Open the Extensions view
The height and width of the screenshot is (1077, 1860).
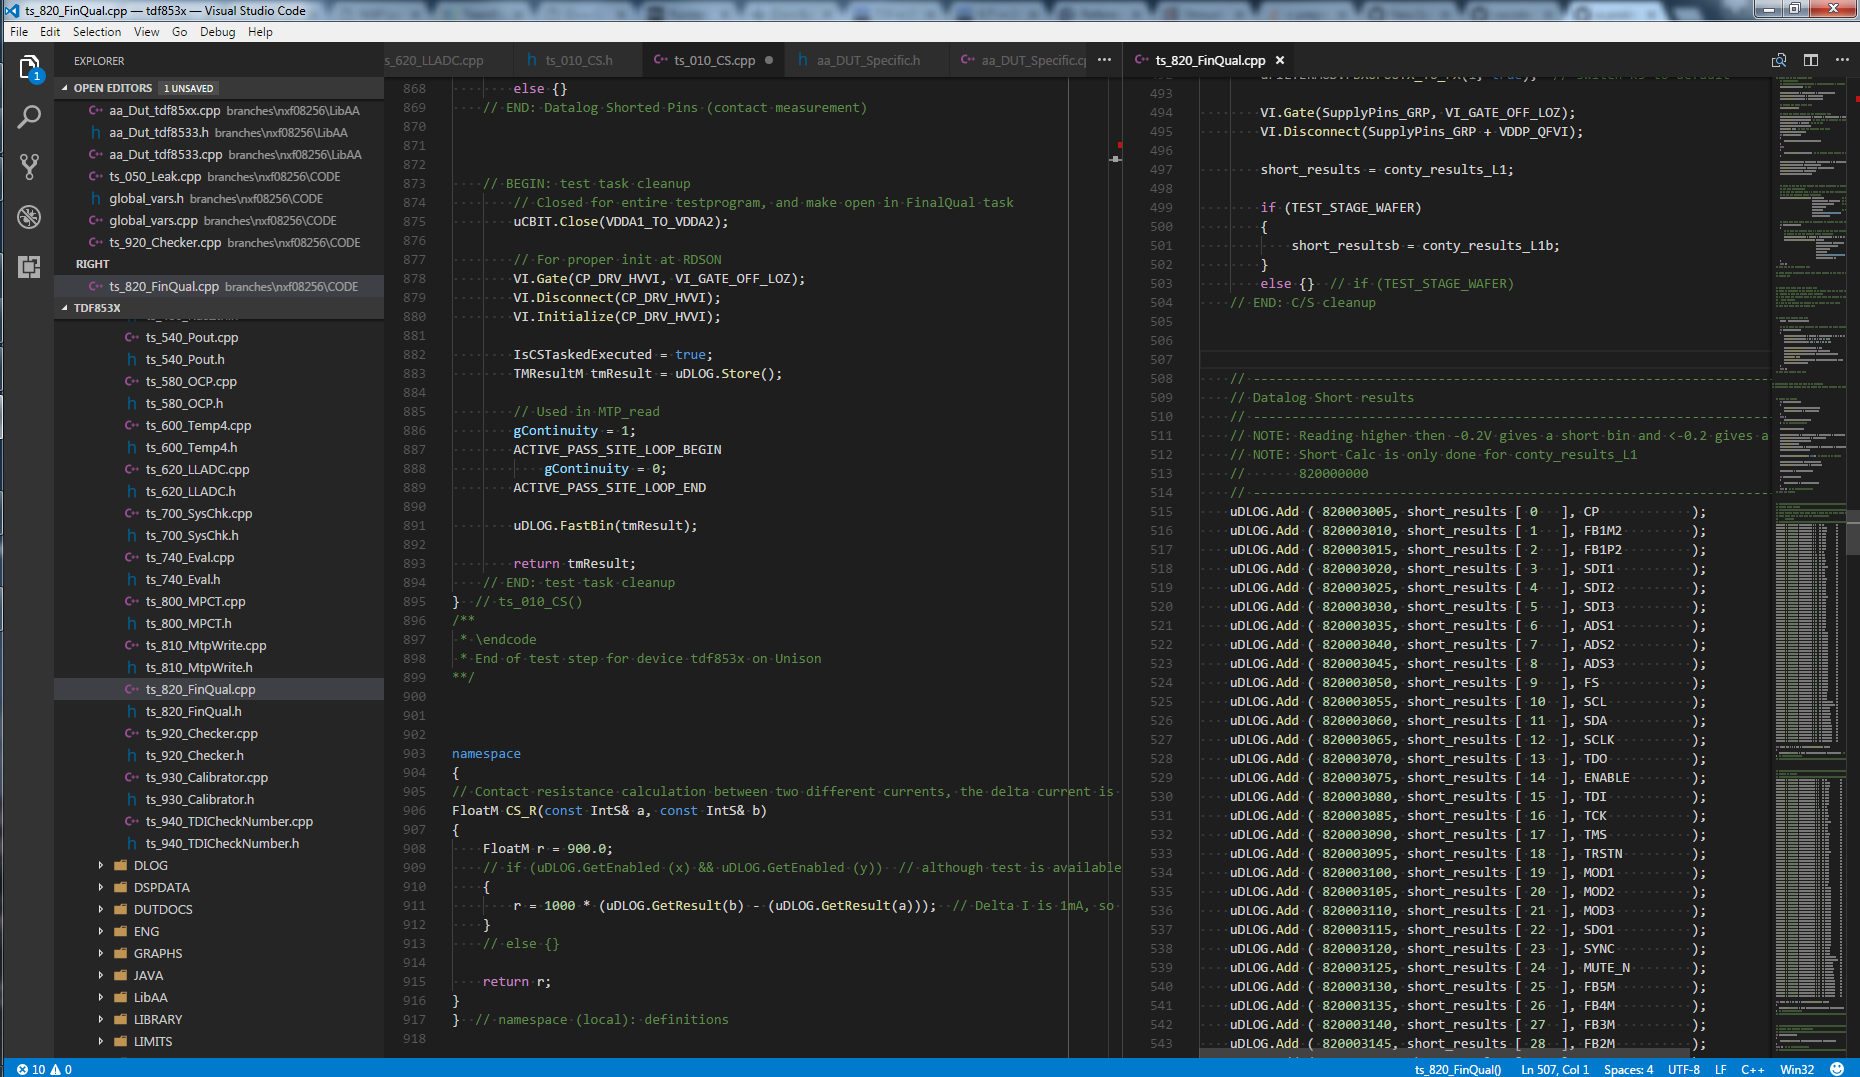coord(29,267)
